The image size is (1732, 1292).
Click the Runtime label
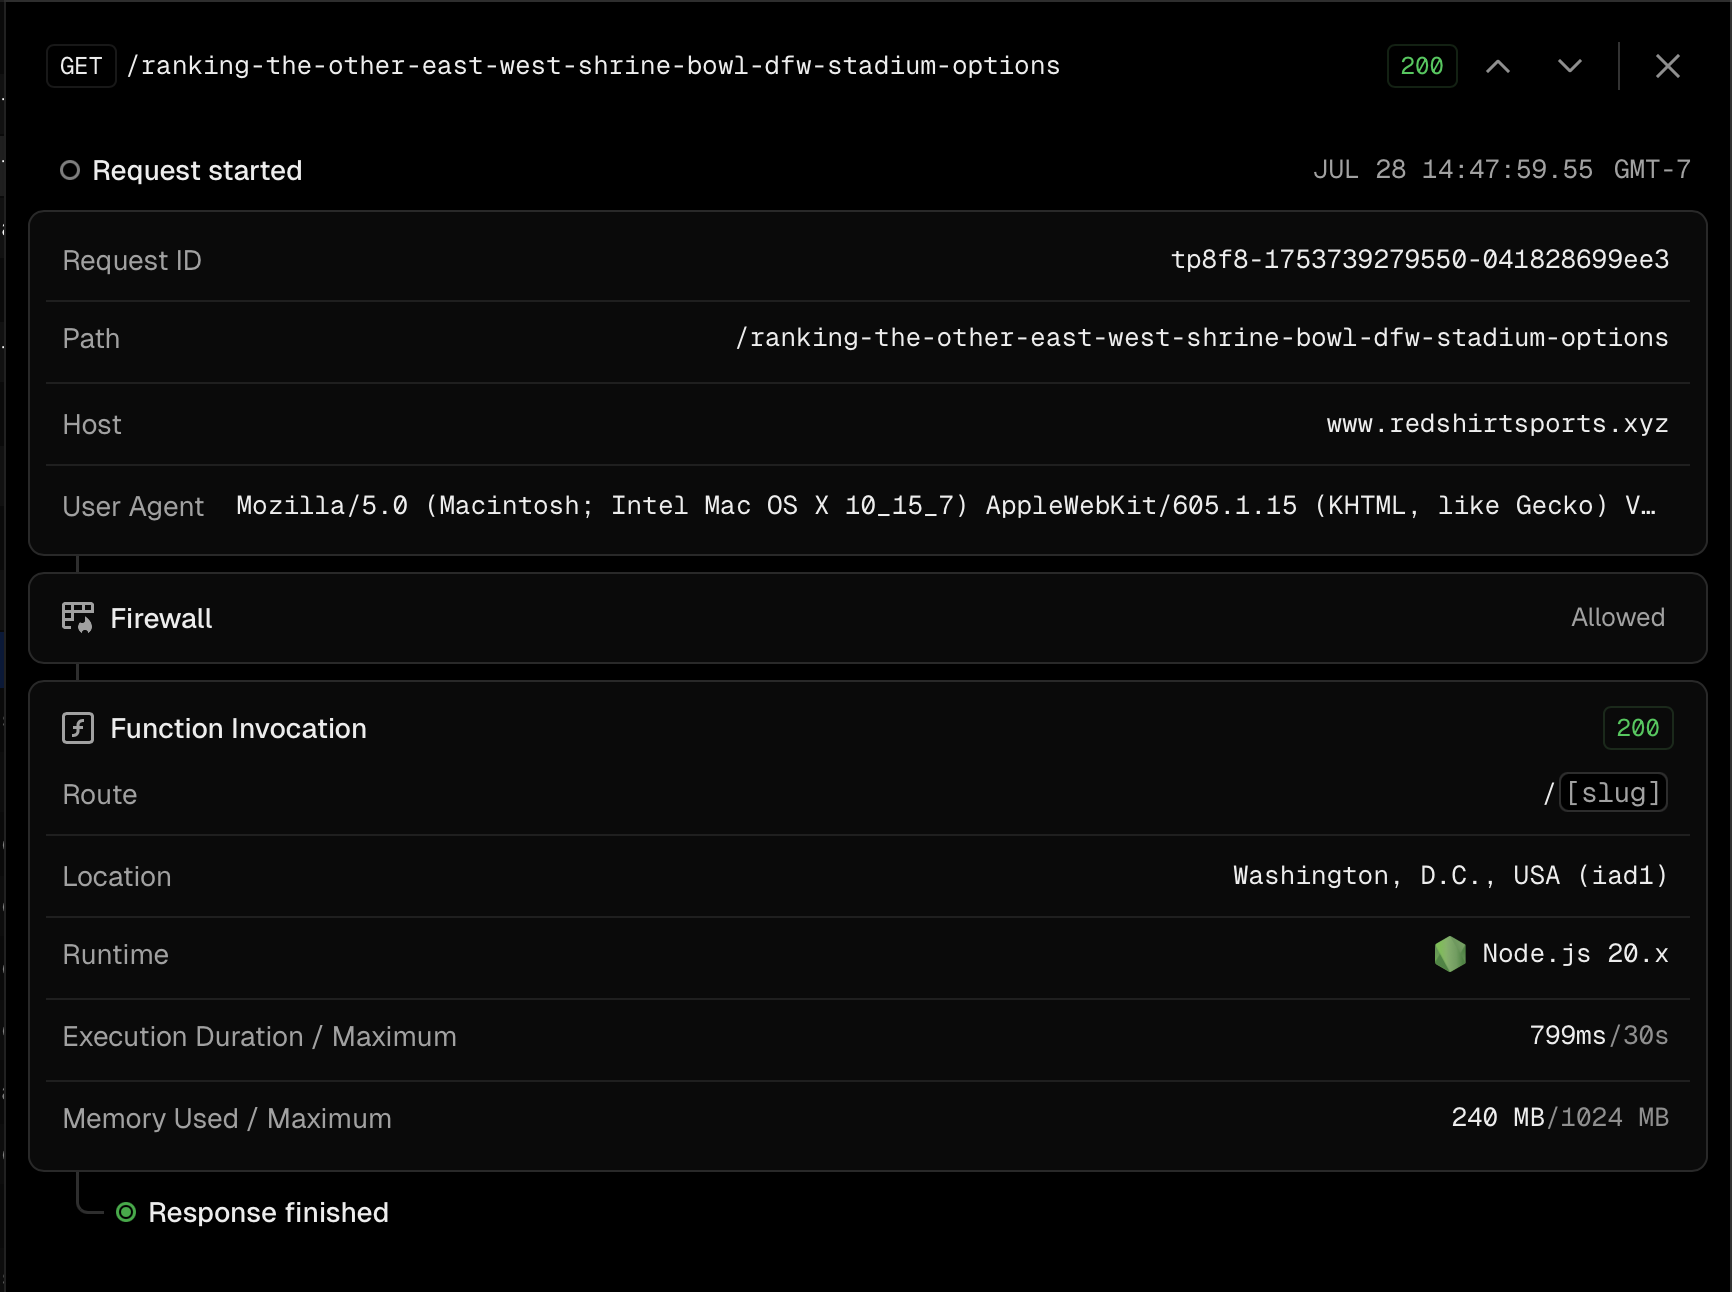pos(115,955)
